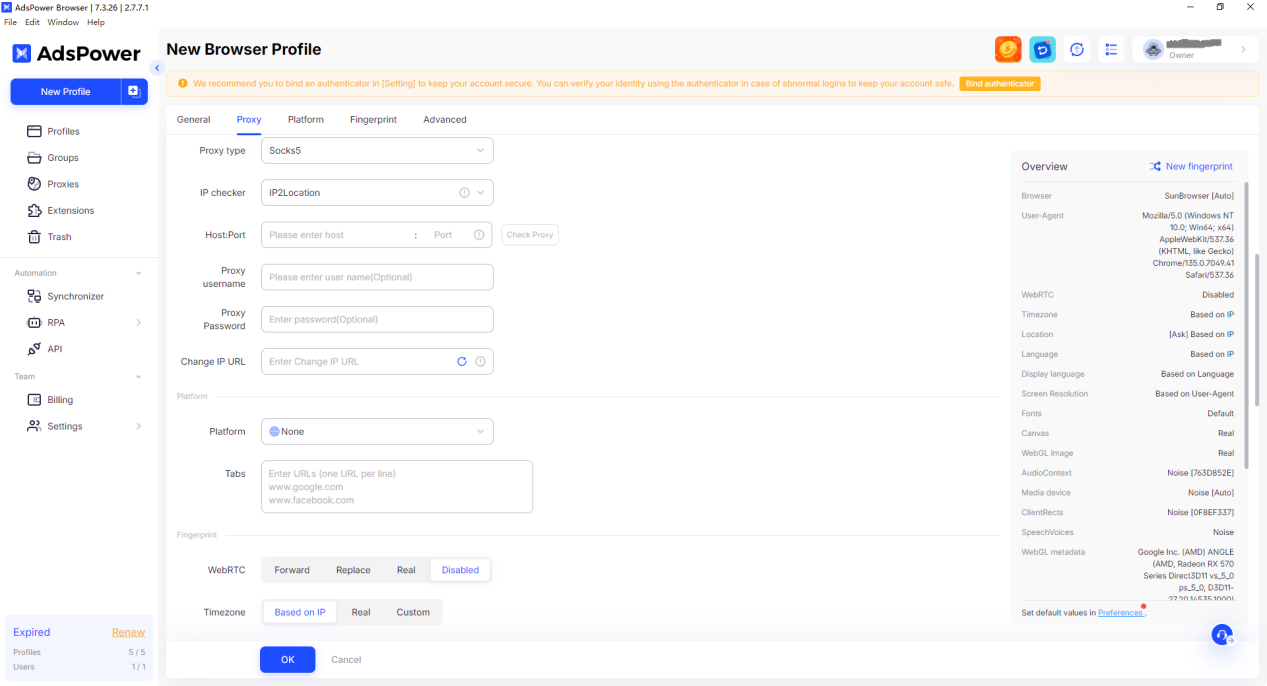The height and width of the screenshot is (686, 1267).
Task: Click the task list icon in header
Action: pos(1111,49)
